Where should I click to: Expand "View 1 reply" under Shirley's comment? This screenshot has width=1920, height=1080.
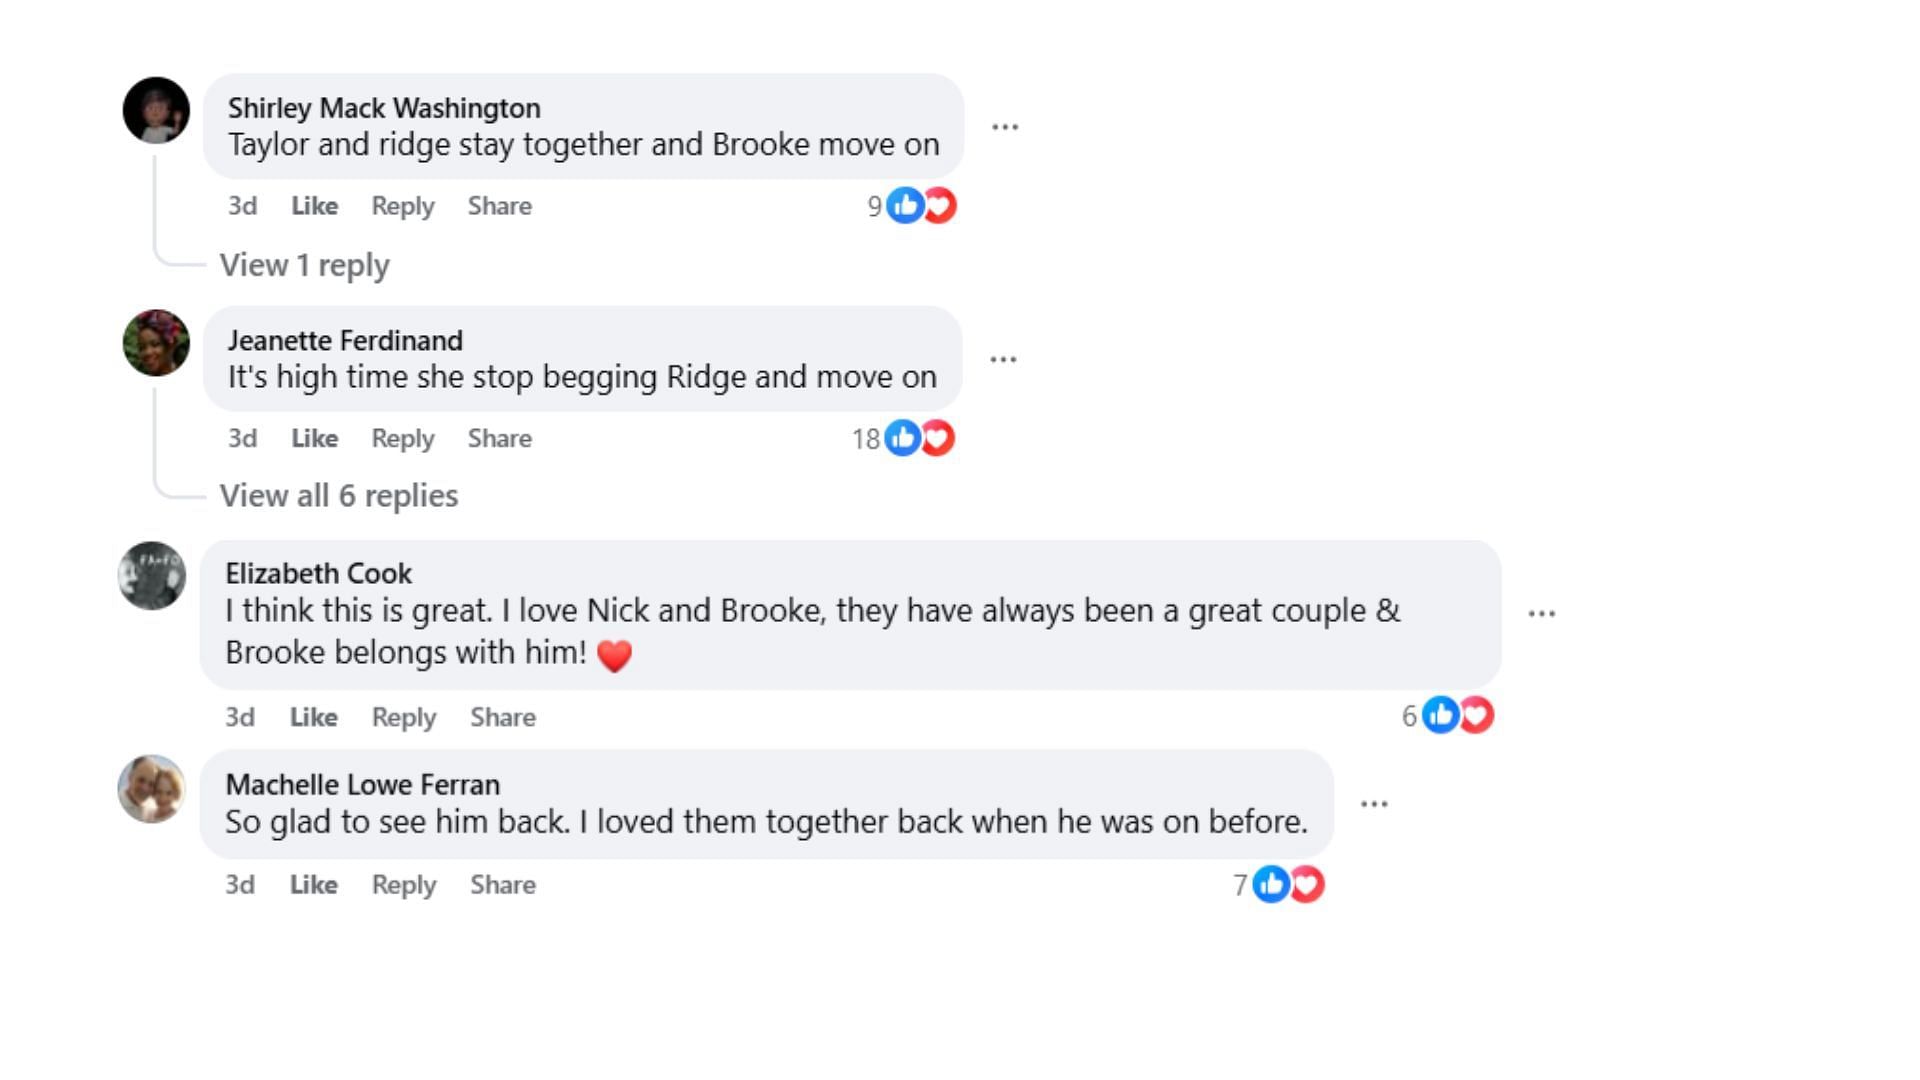click(305, 265)
